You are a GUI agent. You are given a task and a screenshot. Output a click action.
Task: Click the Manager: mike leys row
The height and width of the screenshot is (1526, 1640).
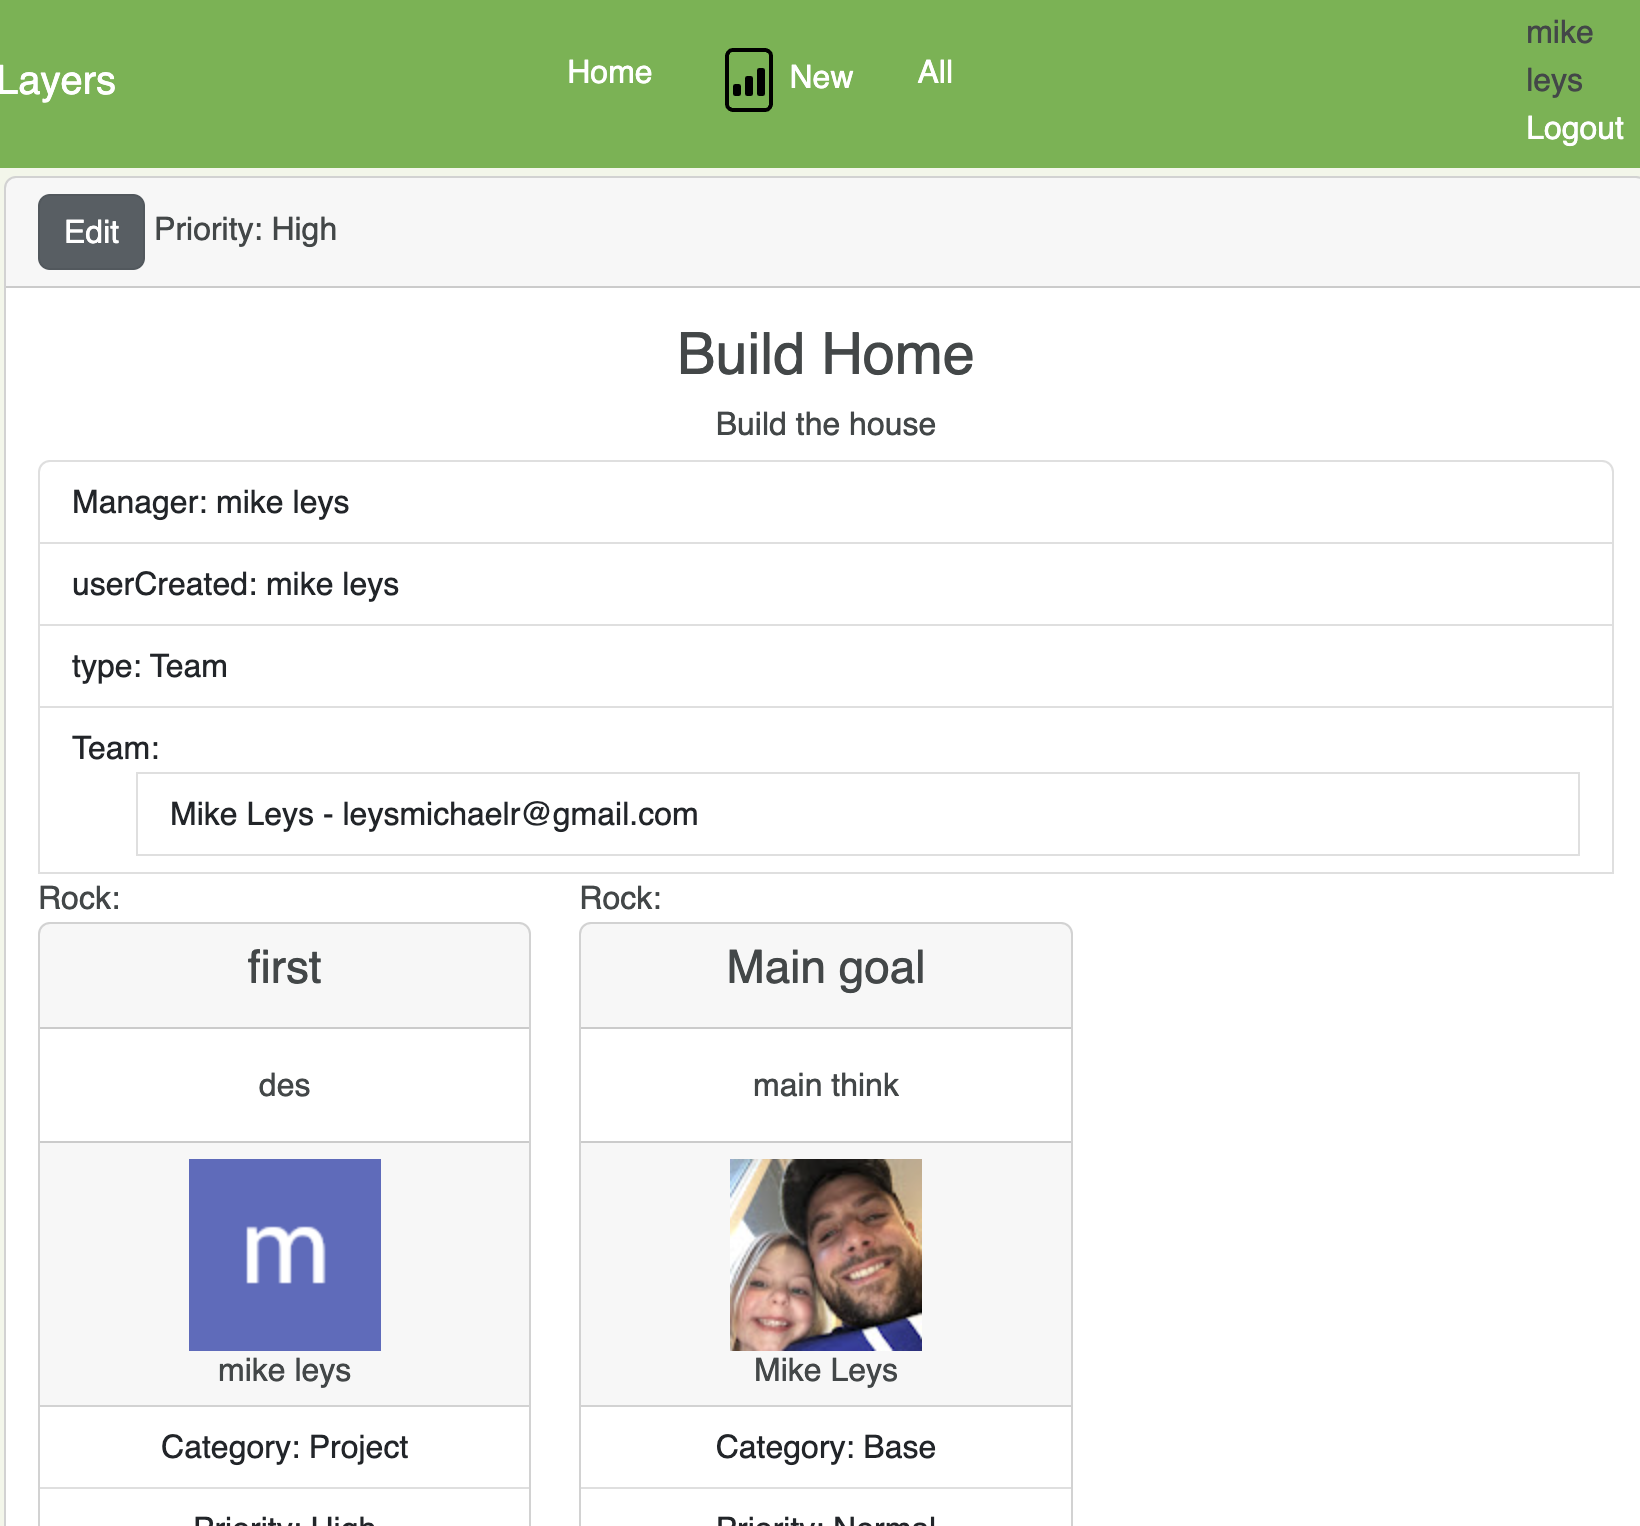[826, 502]
